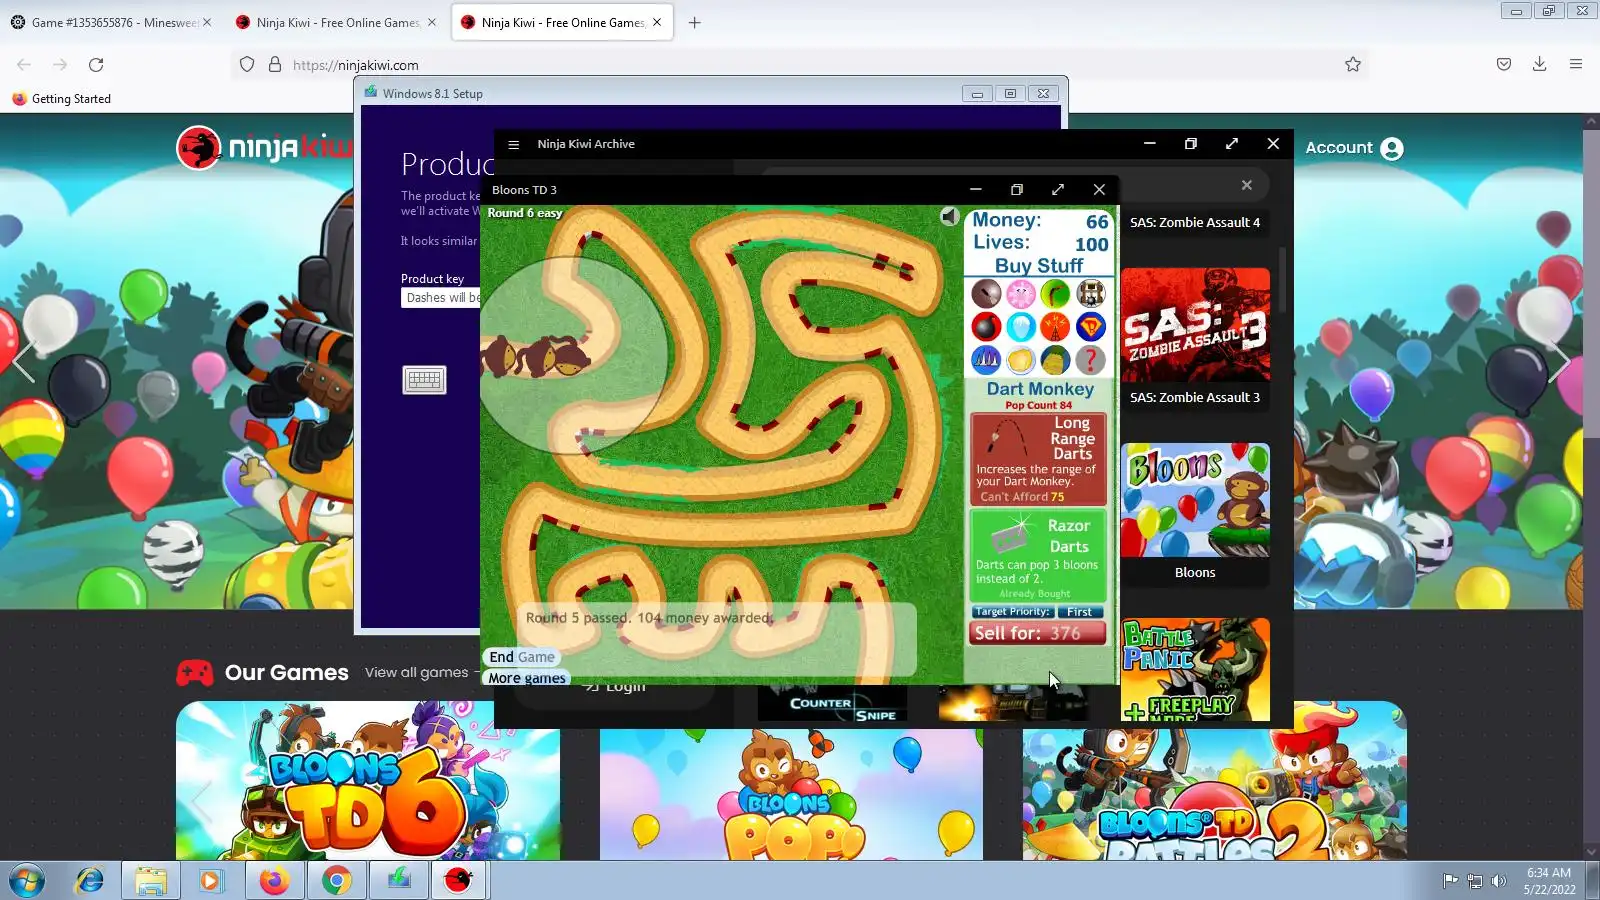Make the Bloons TD 3 window fullscreen
Image resolution: width=1600 pixels, height=900 pixels.
pos(1058,189)
